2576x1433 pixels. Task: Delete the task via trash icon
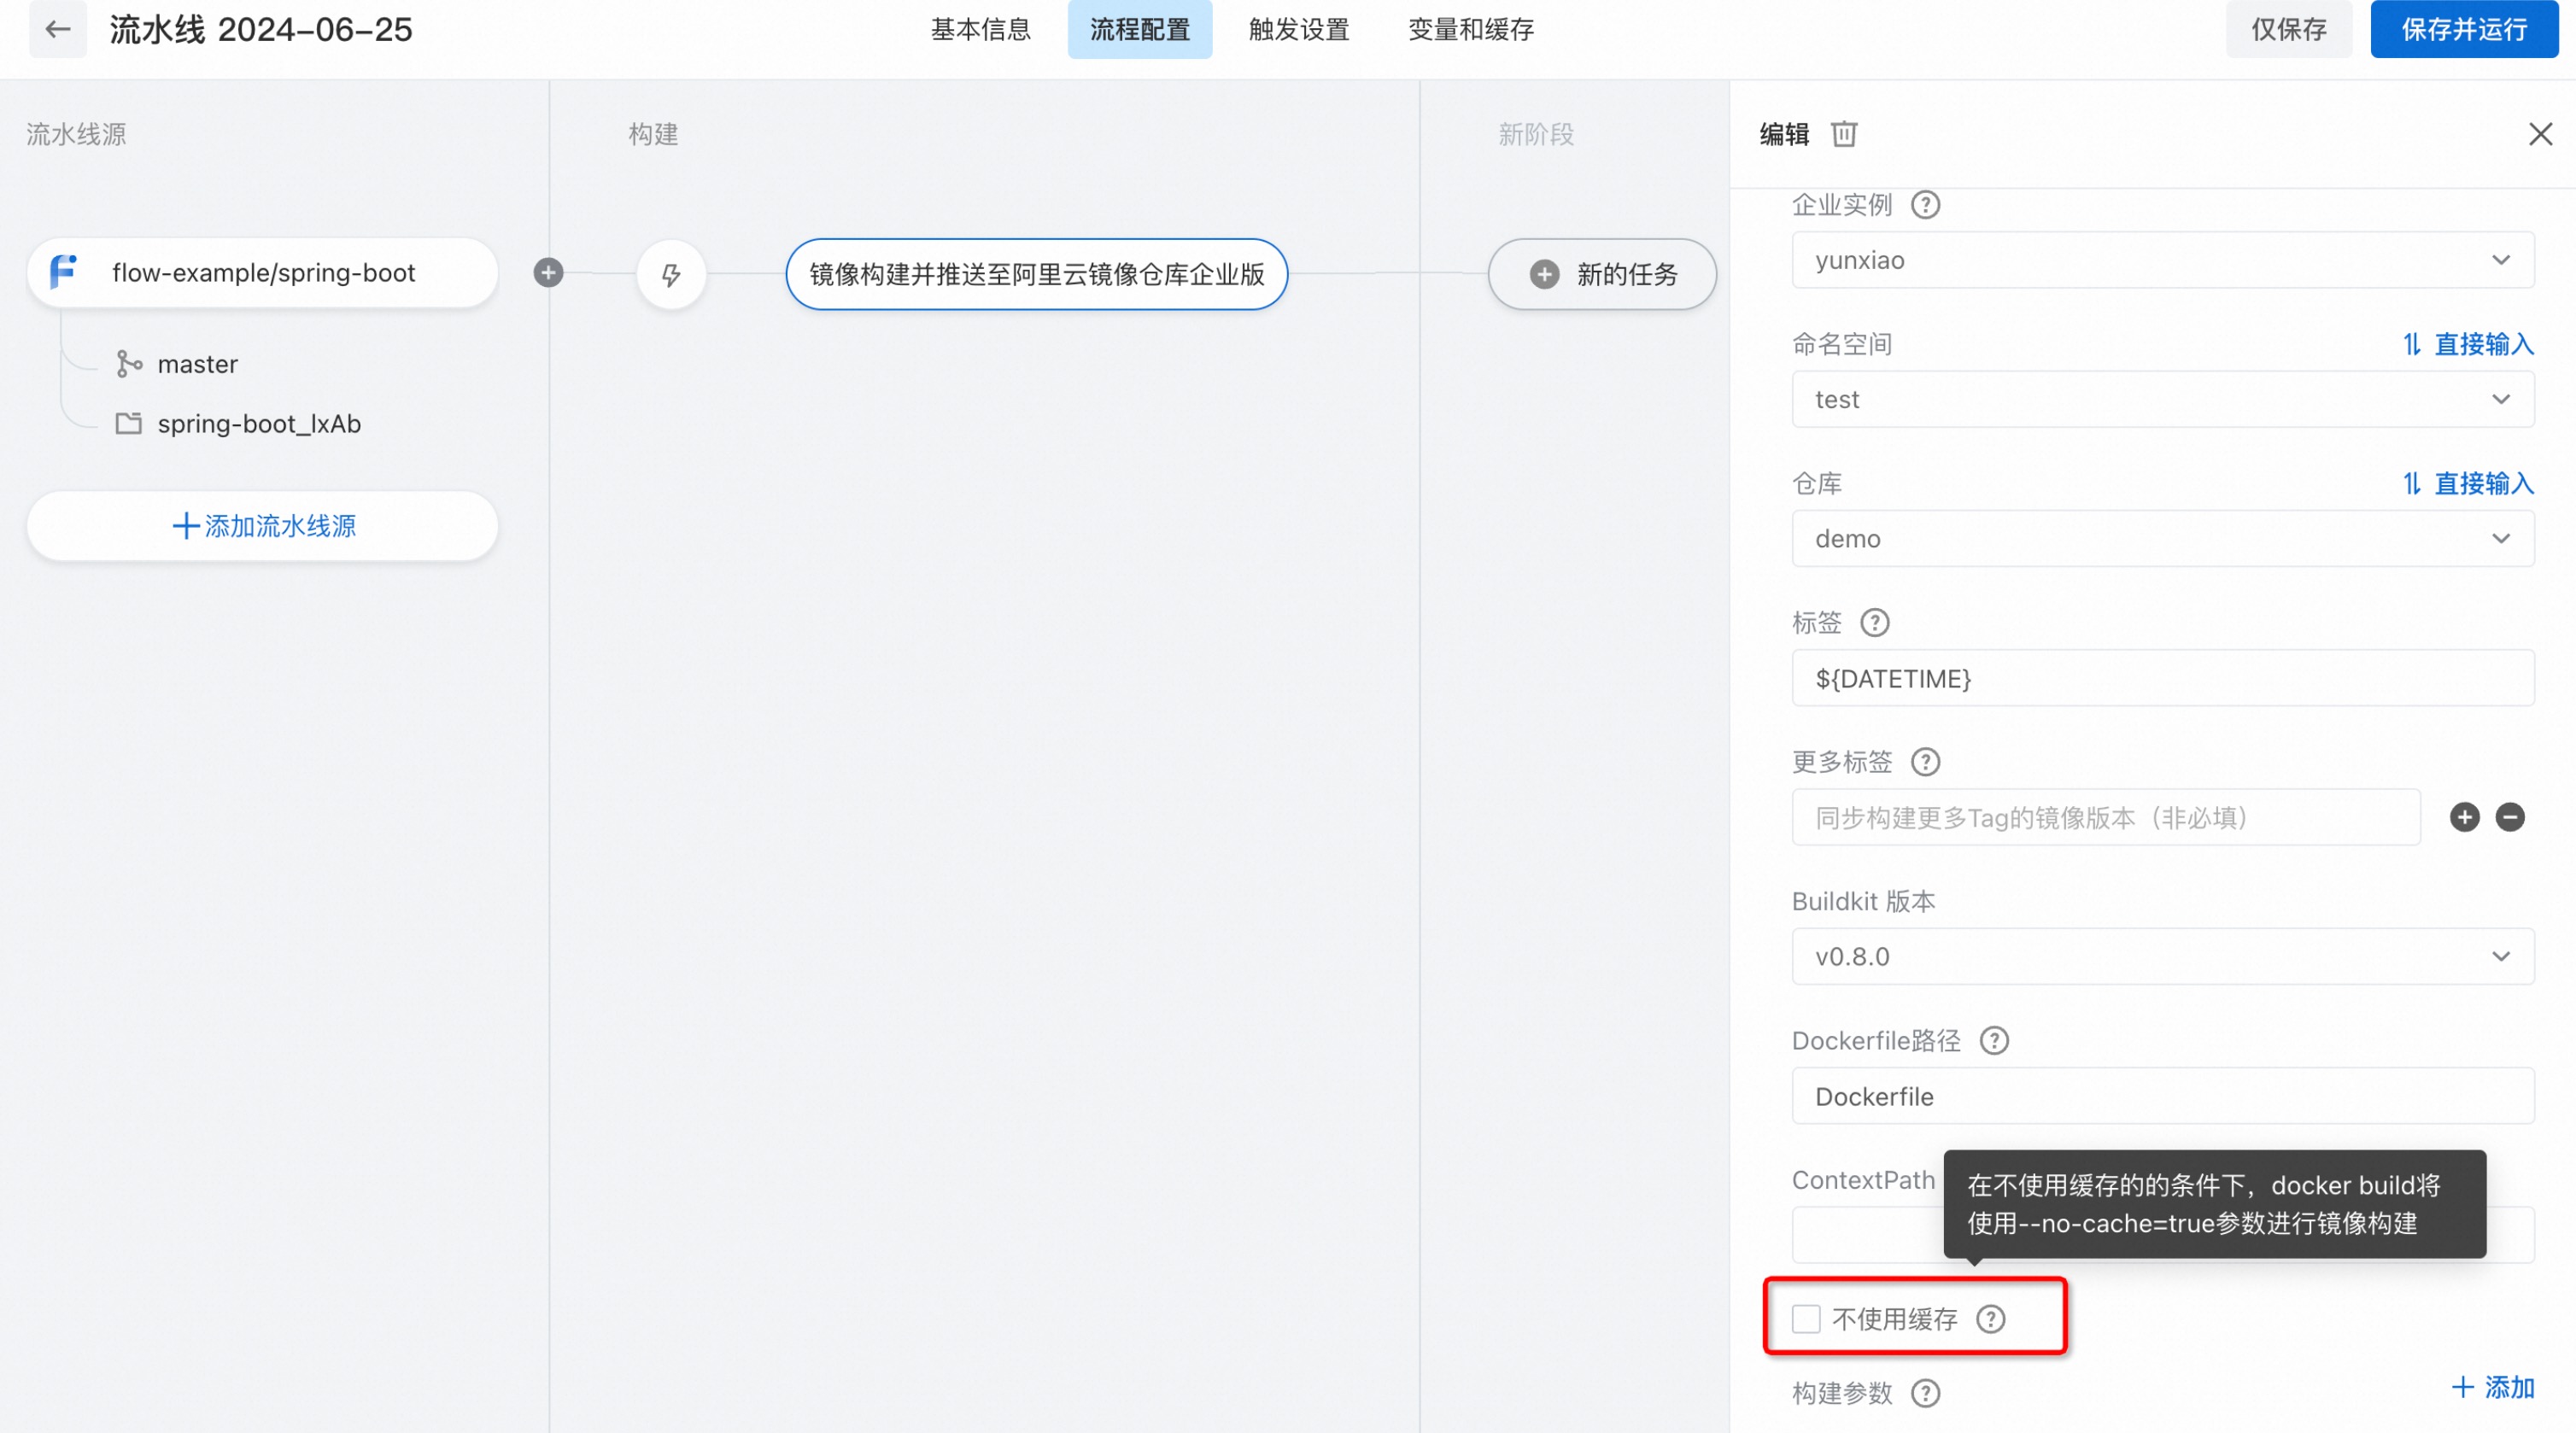tap(1844, 134)
